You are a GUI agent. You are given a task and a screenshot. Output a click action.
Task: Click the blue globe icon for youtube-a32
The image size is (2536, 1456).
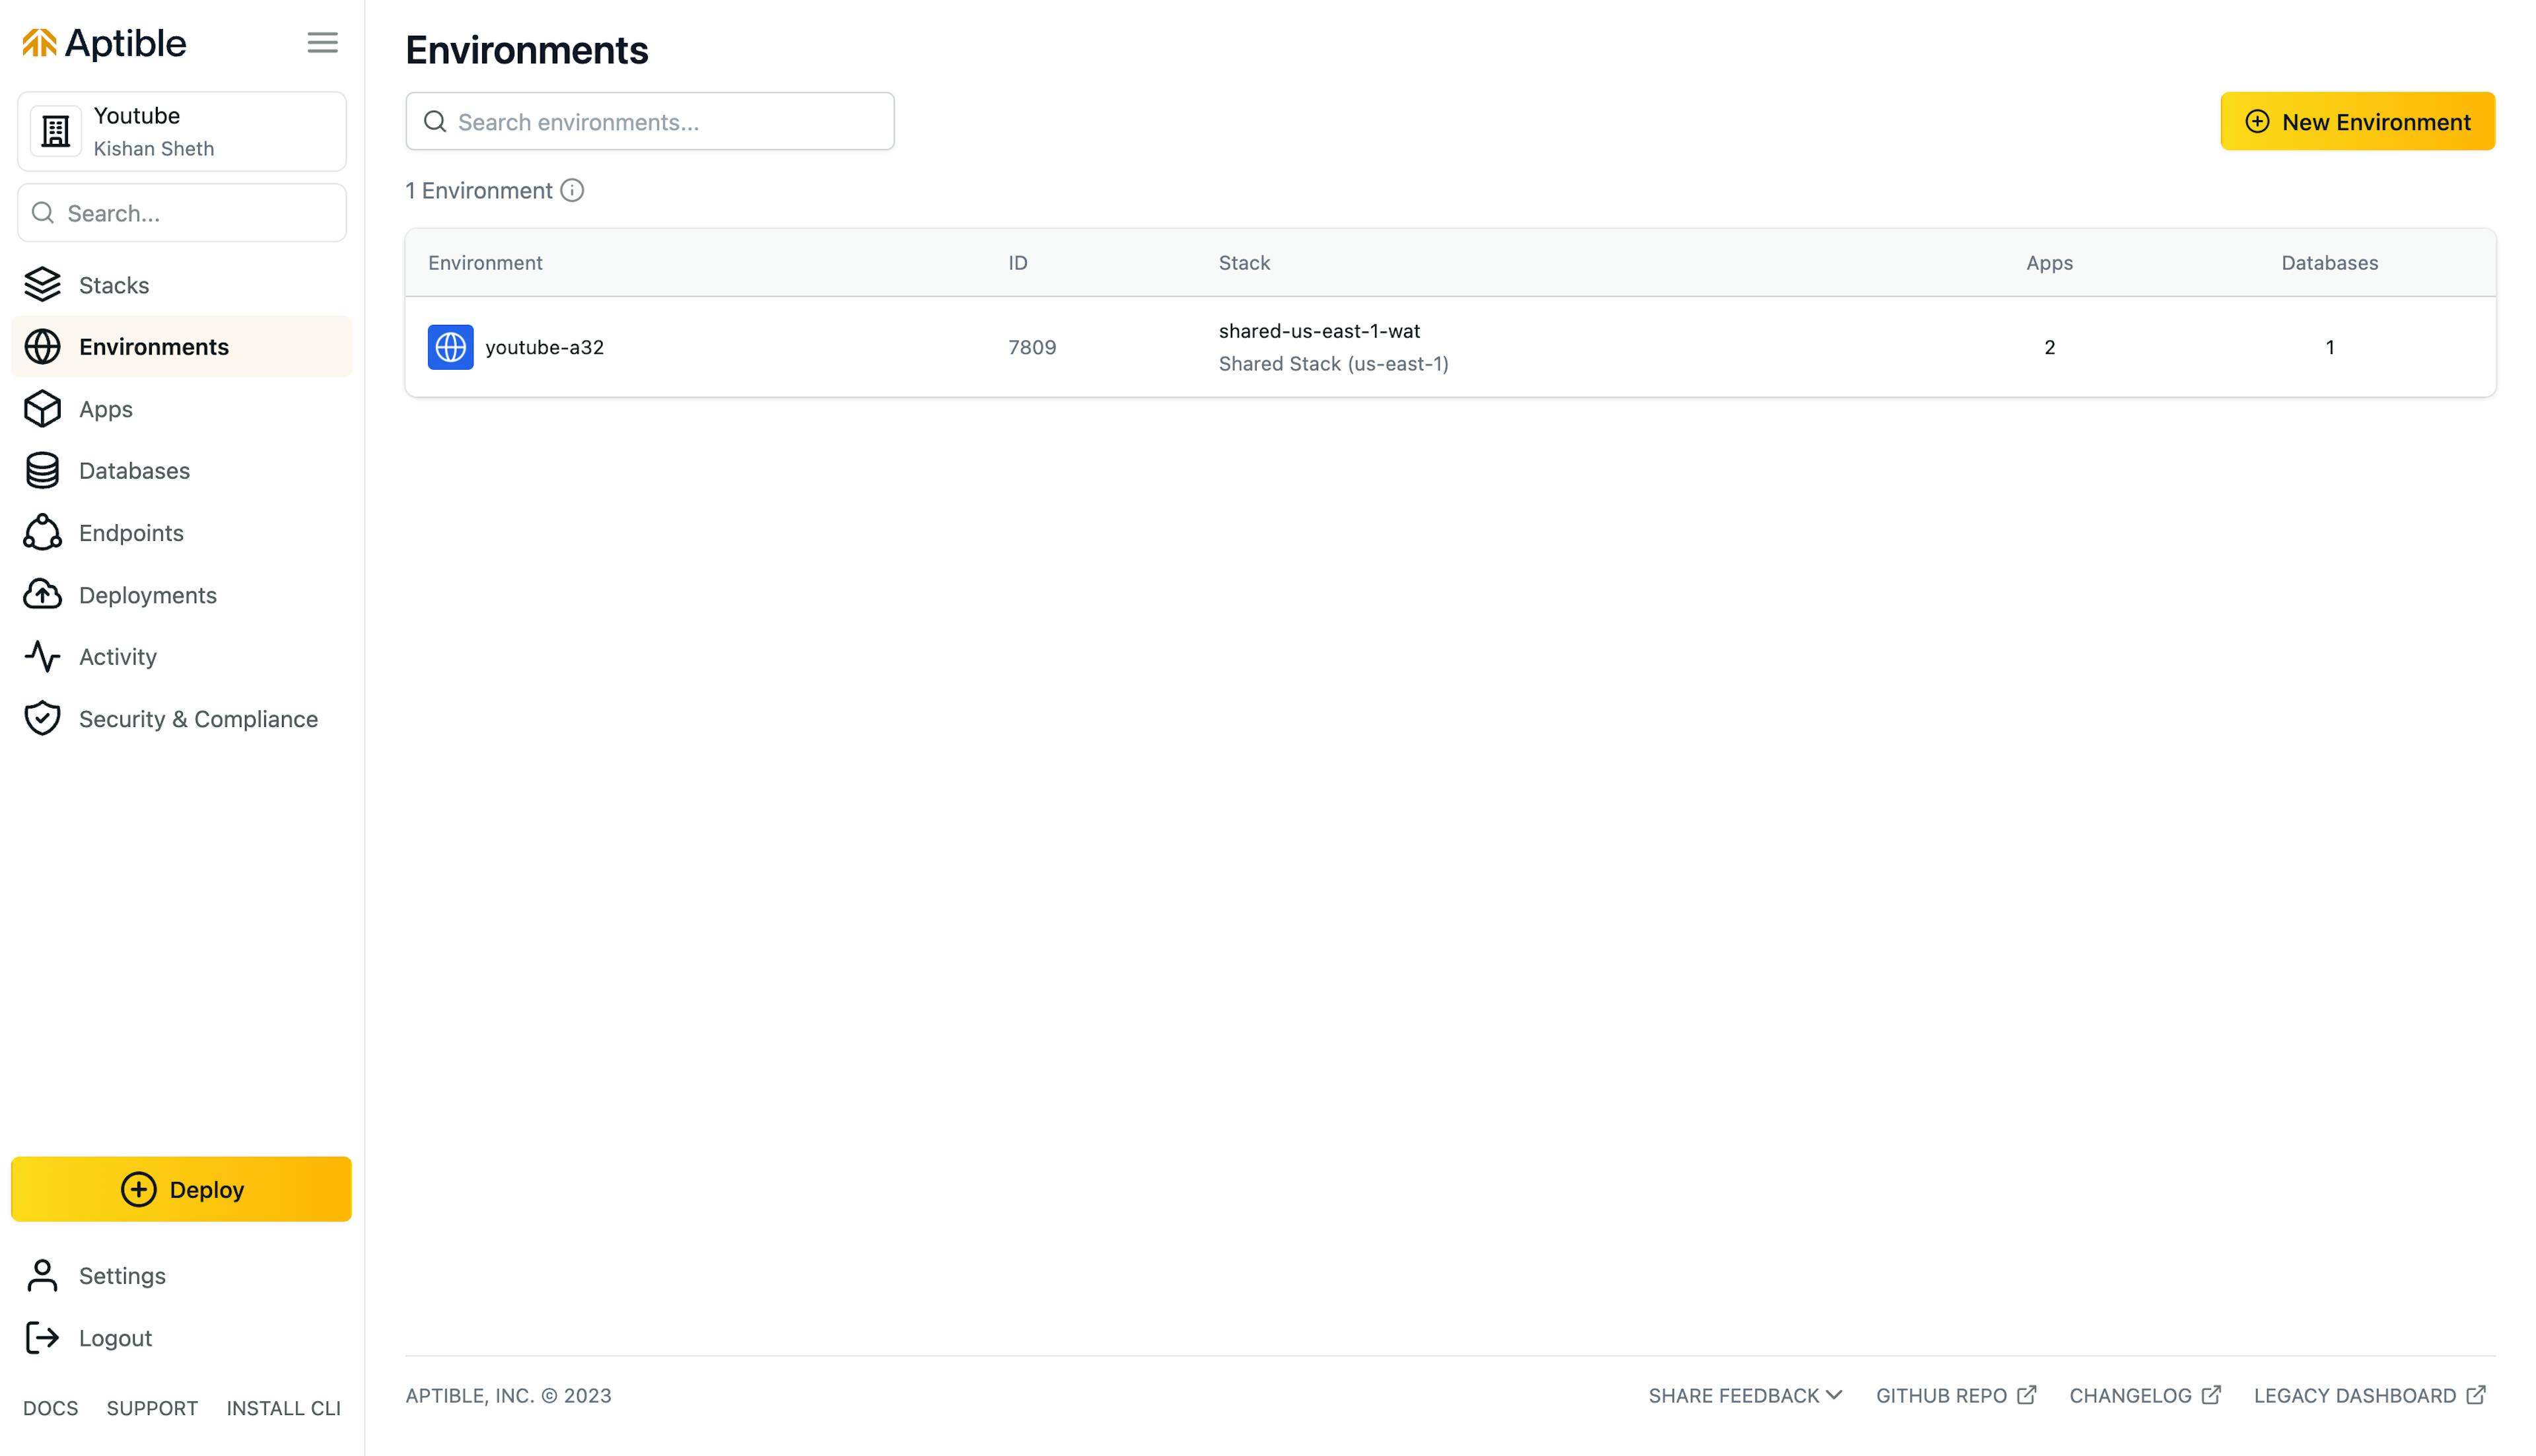pos(450,347)
